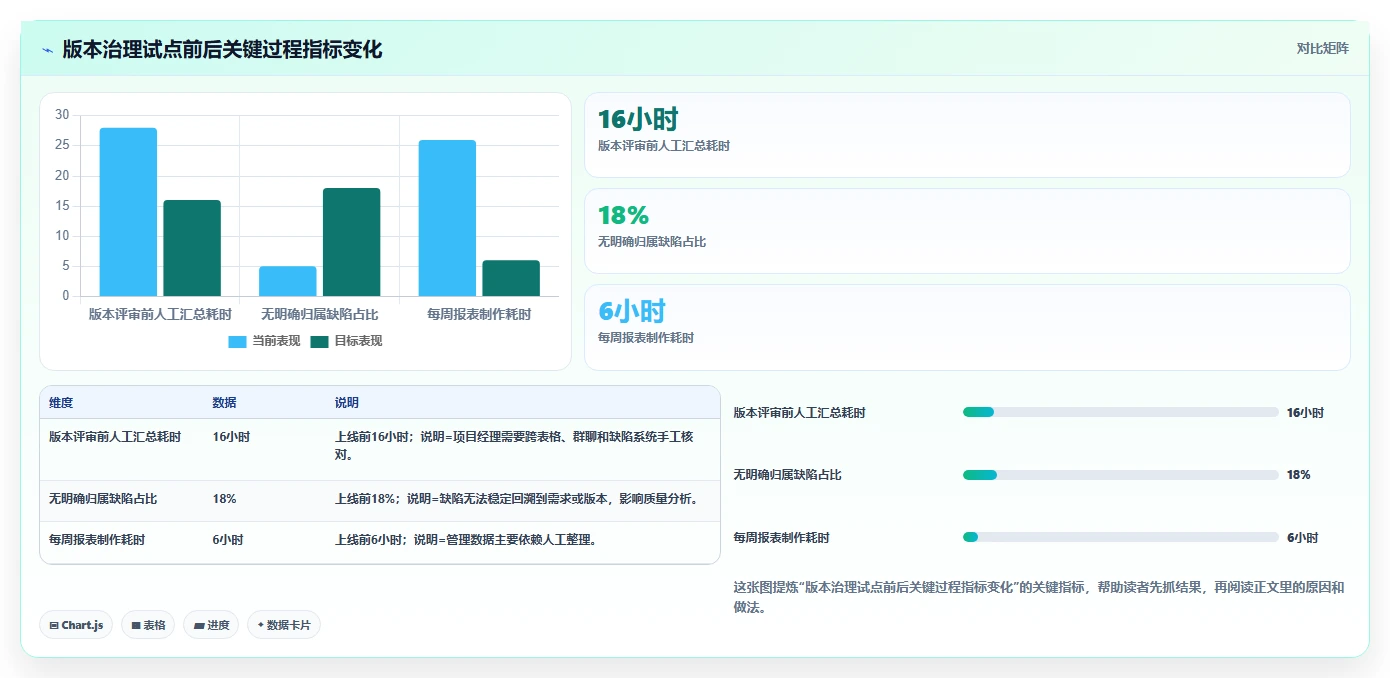The width and height of the screenshot is (1390, 678).
Task: Select the 18% data card
Action: [x=967, y=231]
